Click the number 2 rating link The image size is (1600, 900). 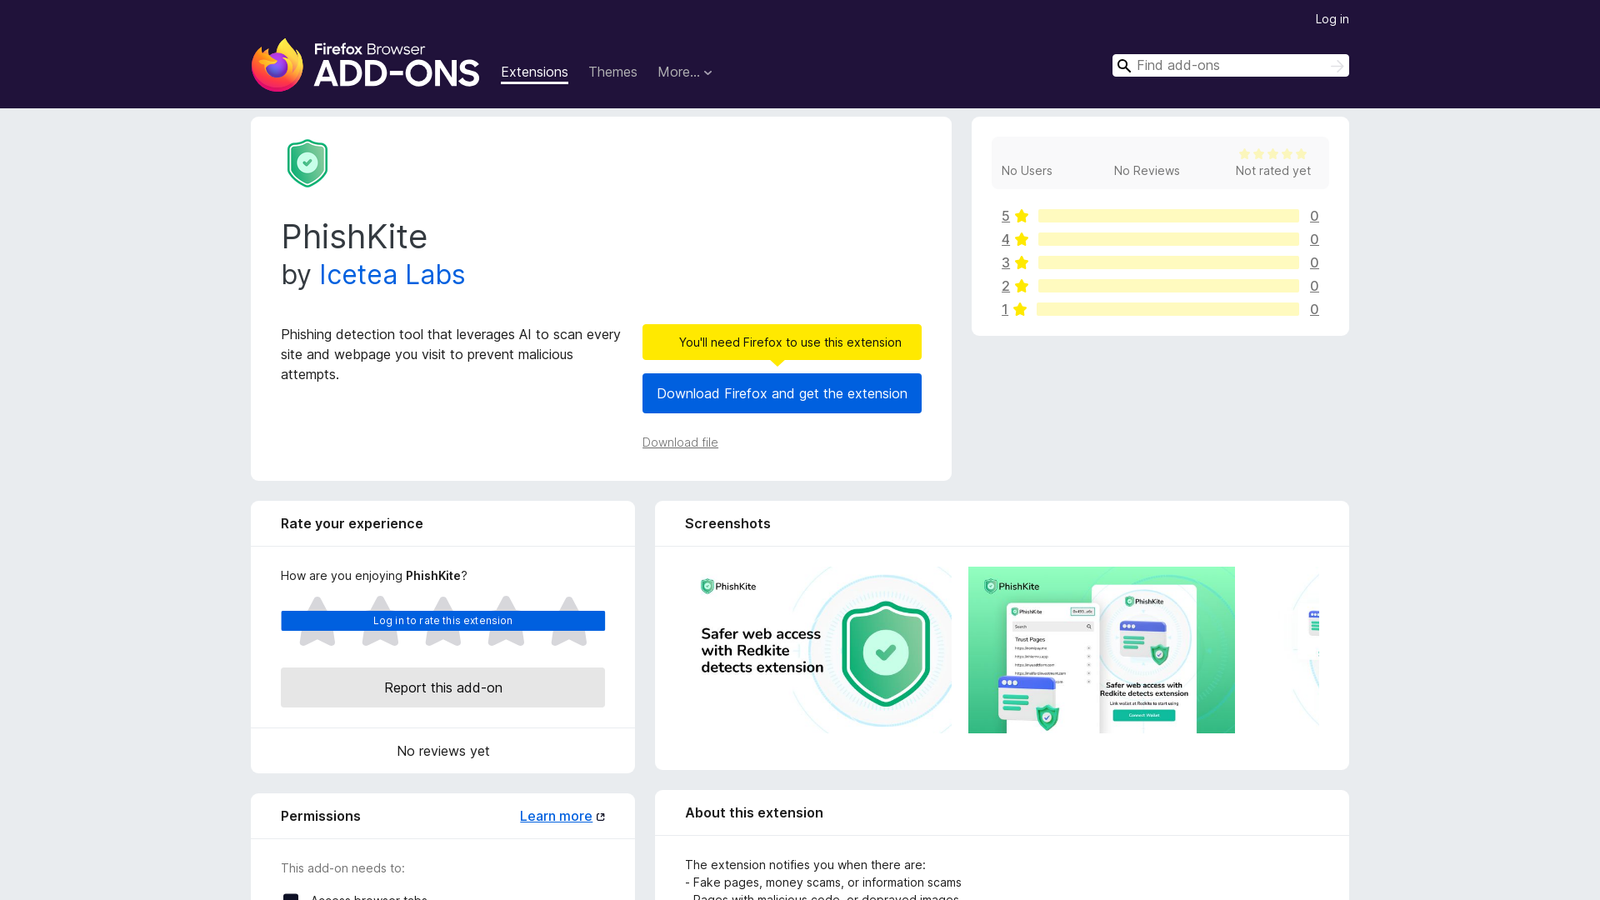point(1005,286)
